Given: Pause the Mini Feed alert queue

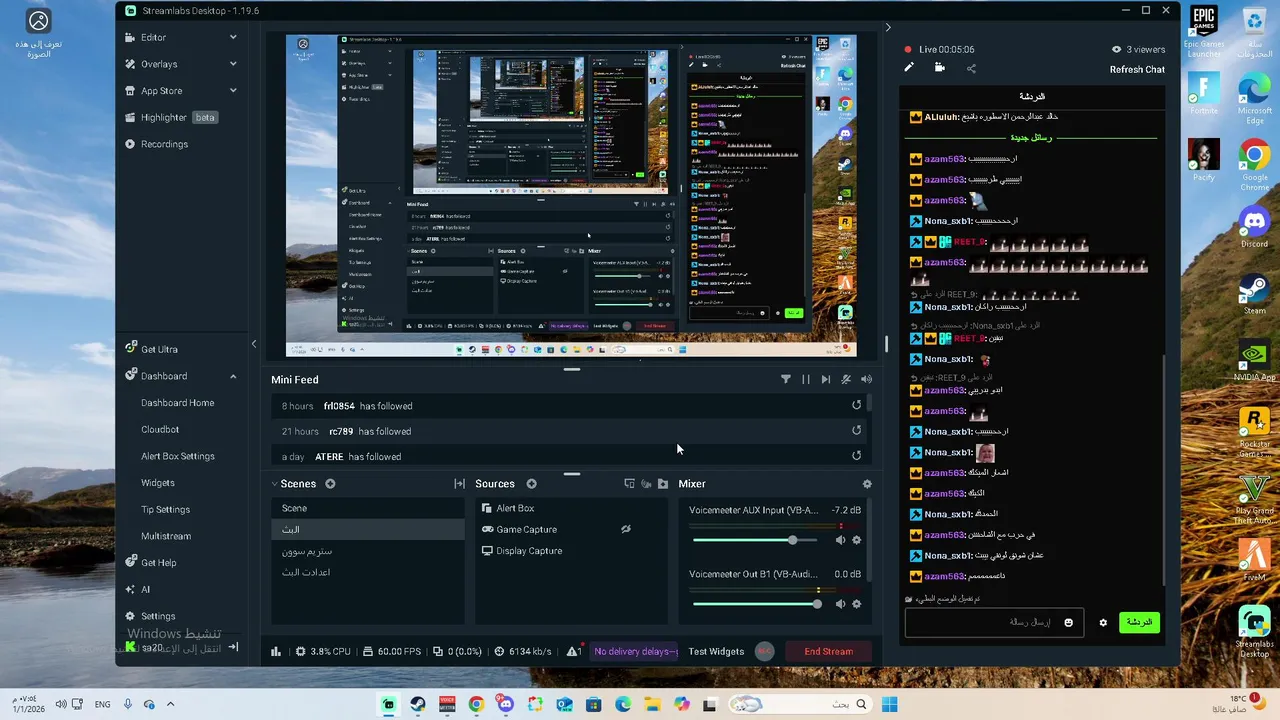Looking at the screenshot, I should pos(805,379).
